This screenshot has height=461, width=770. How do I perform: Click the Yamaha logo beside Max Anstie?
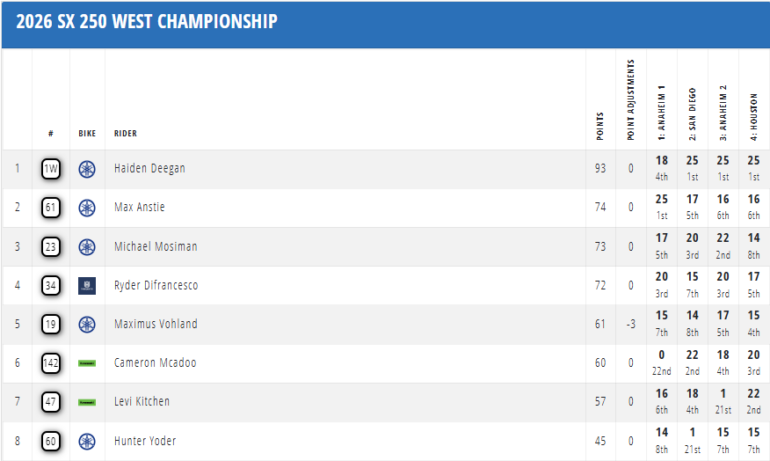tap(87, 208)
